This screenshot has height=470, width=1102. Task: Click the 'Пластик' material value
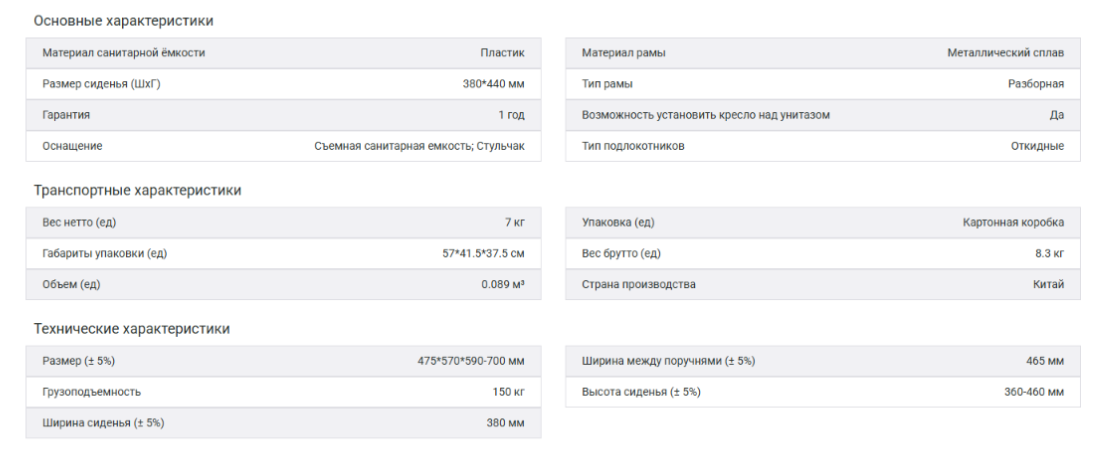(502, 53)
